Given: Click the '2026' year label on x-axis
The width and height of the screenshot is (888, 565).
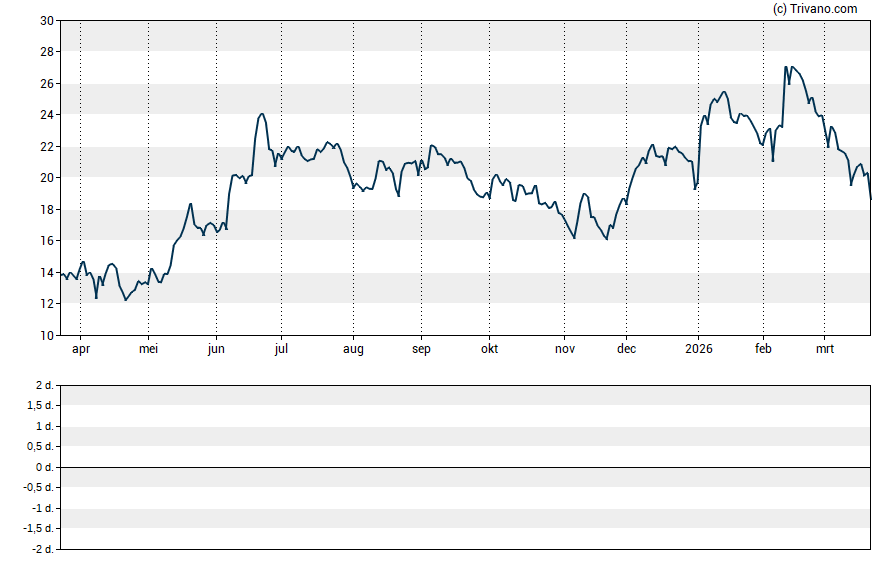Looking at the screenshot, I should [698, 350].
